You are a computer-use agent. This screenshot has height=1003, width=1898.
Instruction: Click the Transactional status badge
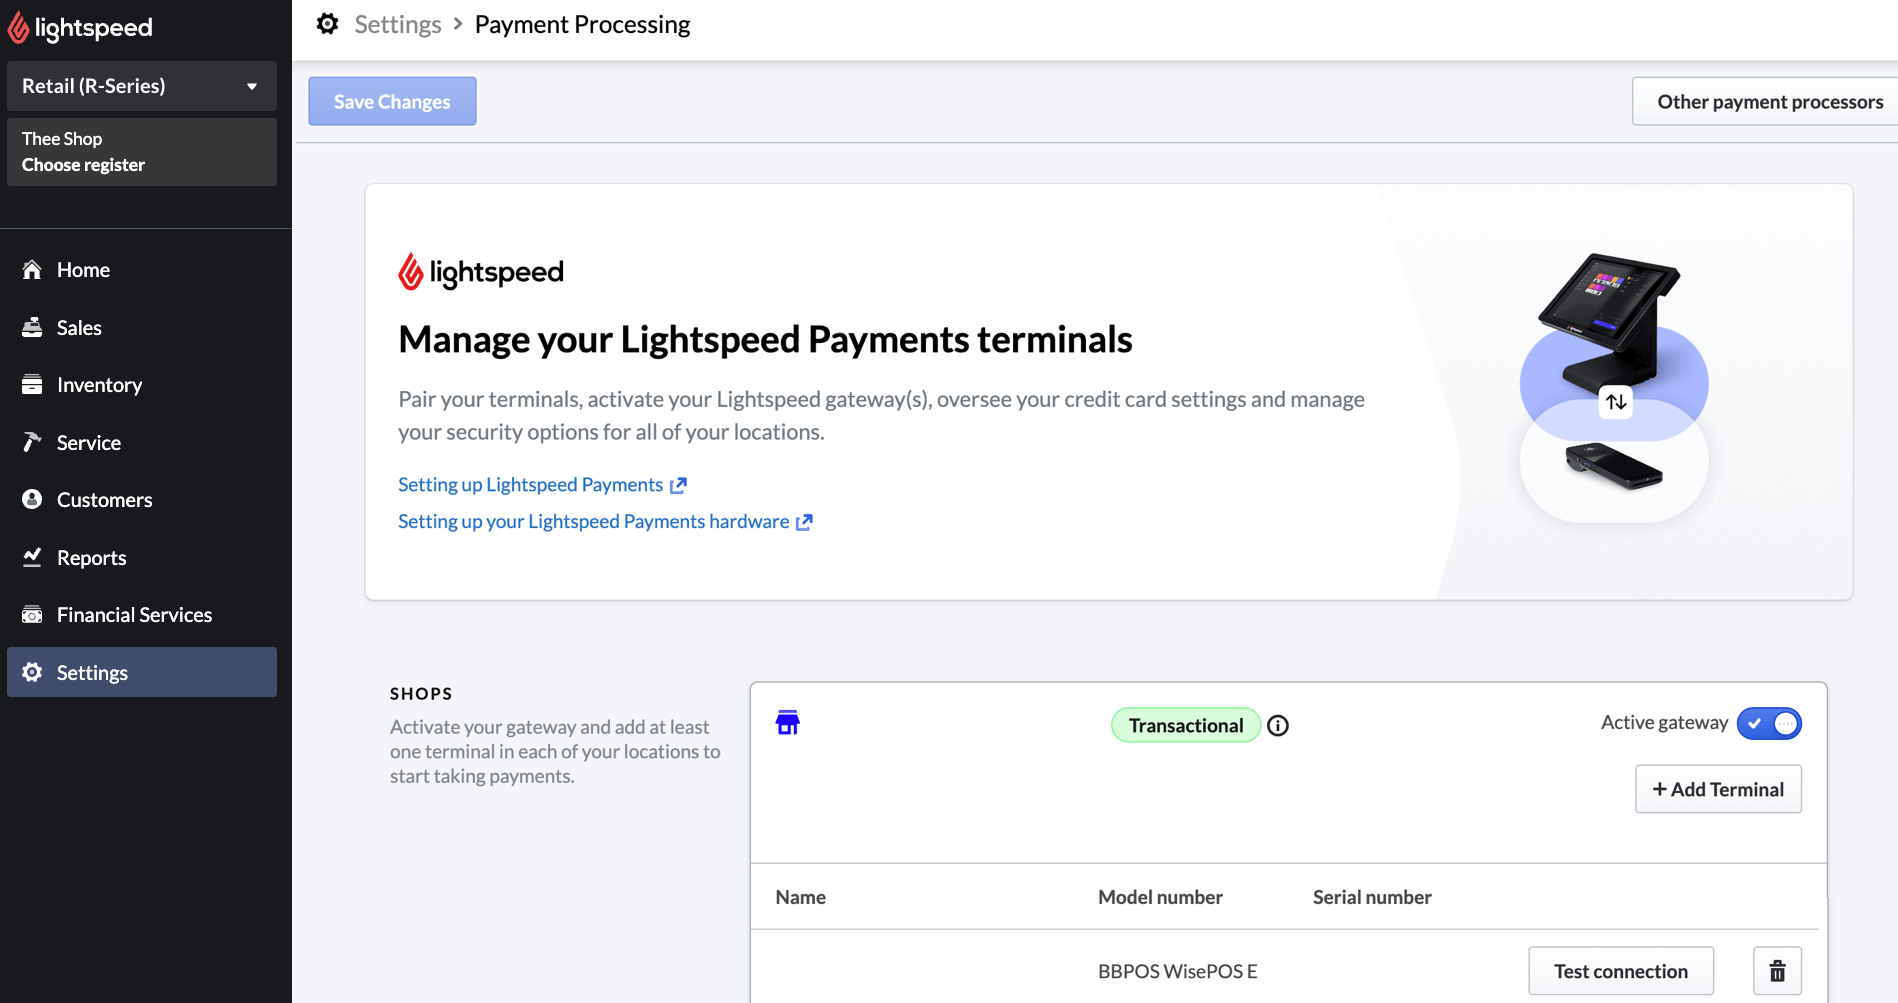[x=1186, y=726]
